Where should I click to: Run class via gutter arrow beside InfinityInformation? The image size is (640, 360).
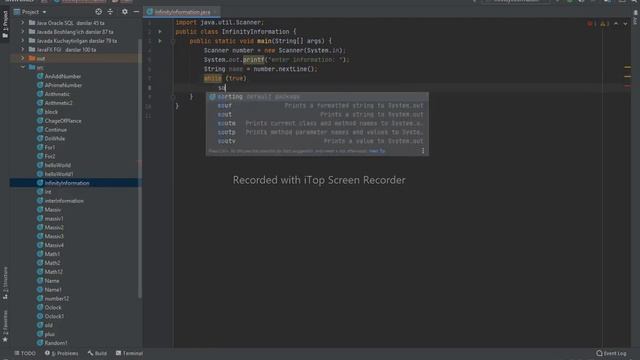tap(160, 31)
